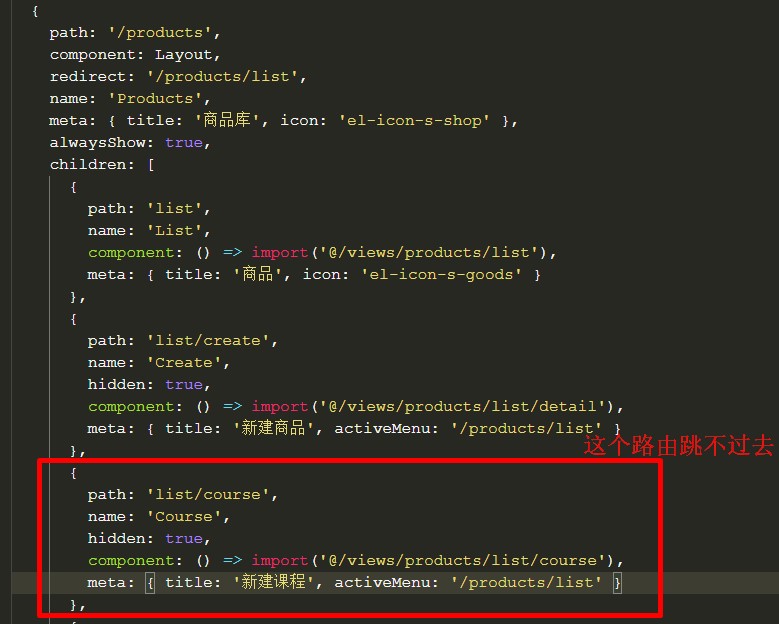Click the 'list/create' path string
The width and height of the screenshot is (779, 624).
[208, 341]
